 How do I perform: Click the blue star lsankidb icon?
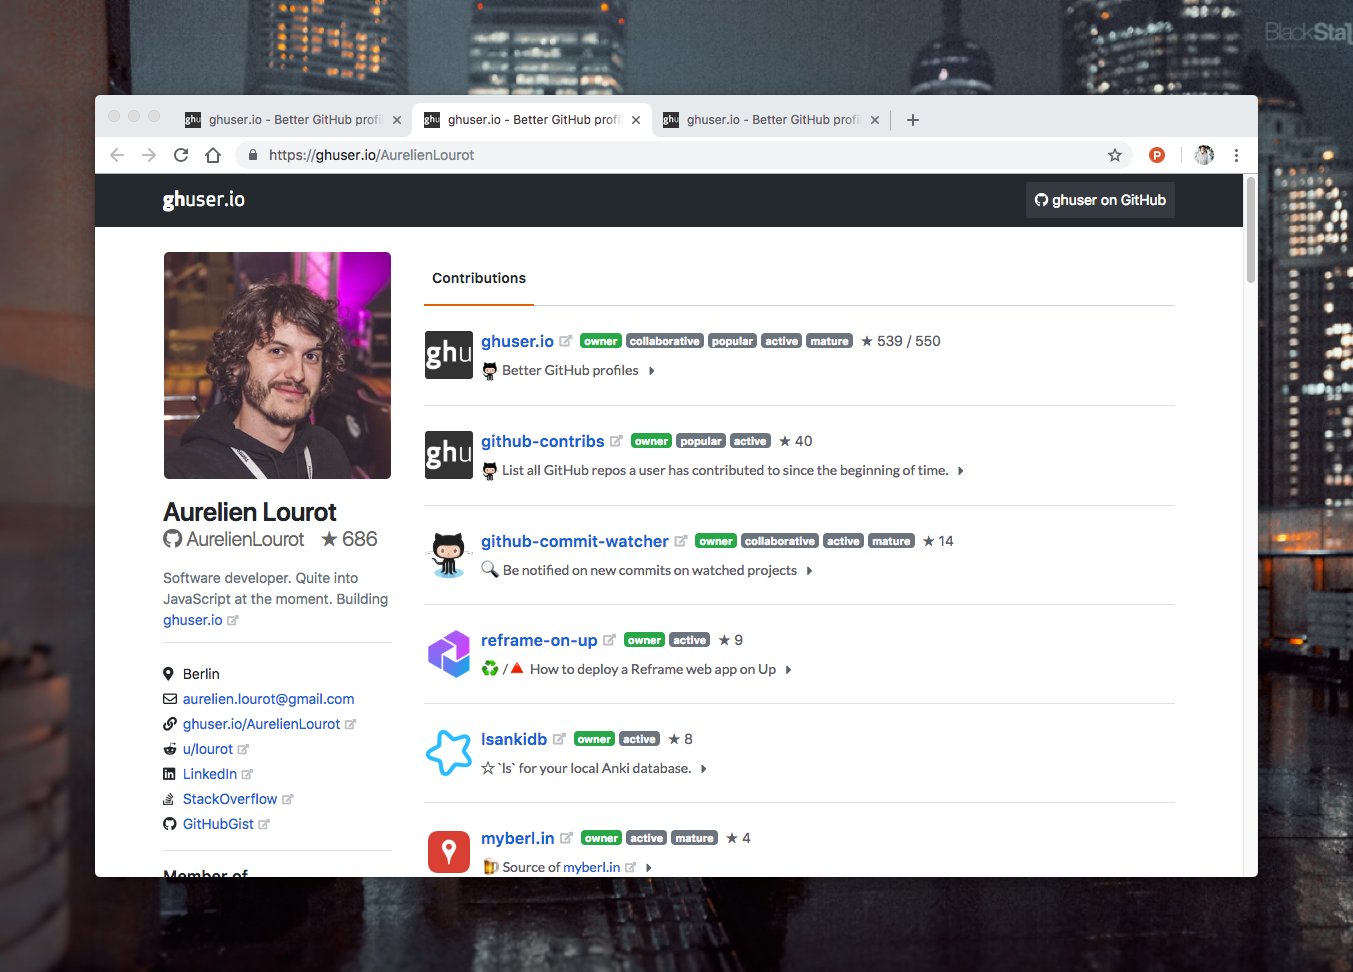pyautogui.click(x=449, y=753)
